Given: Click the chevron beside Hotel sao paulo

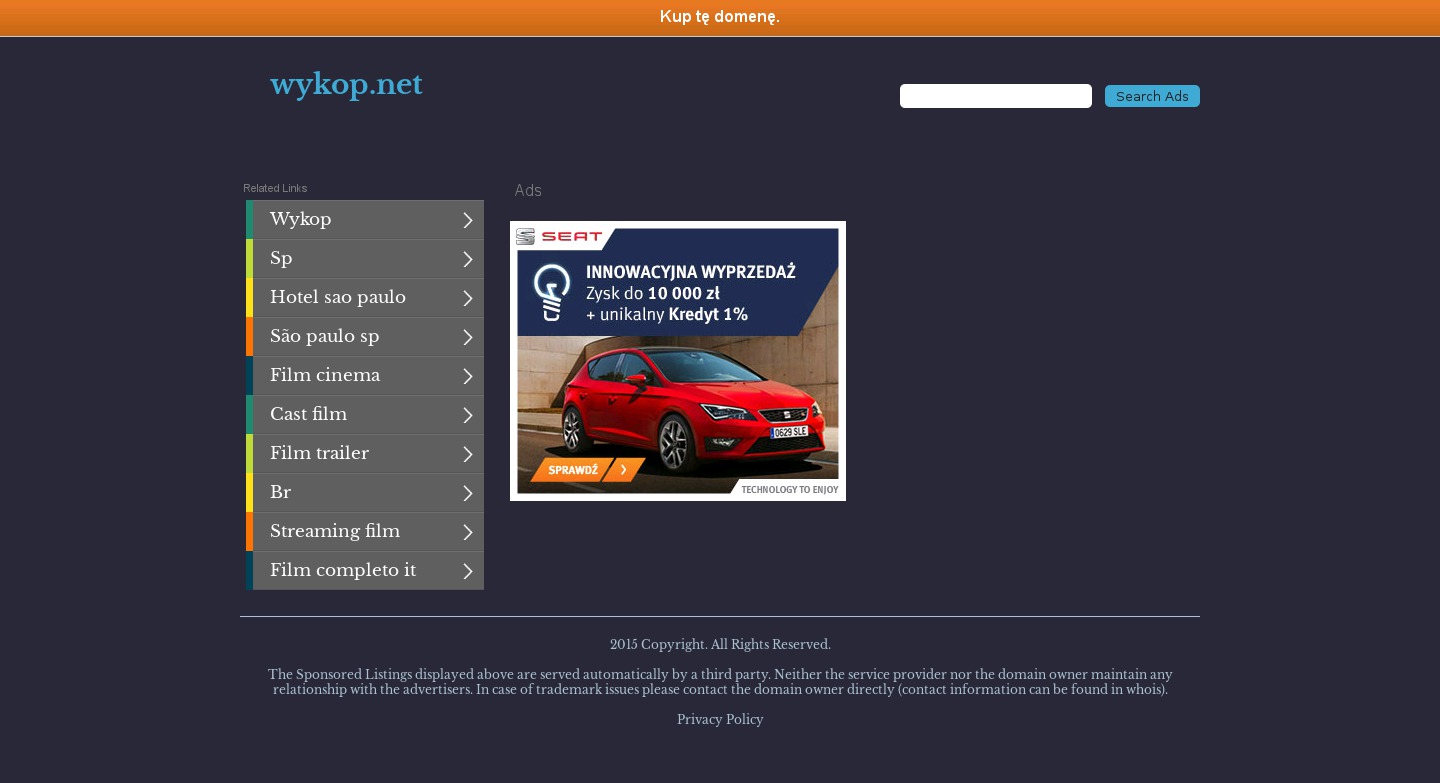Looking at the screenshot, I should (x=467, y=298).
